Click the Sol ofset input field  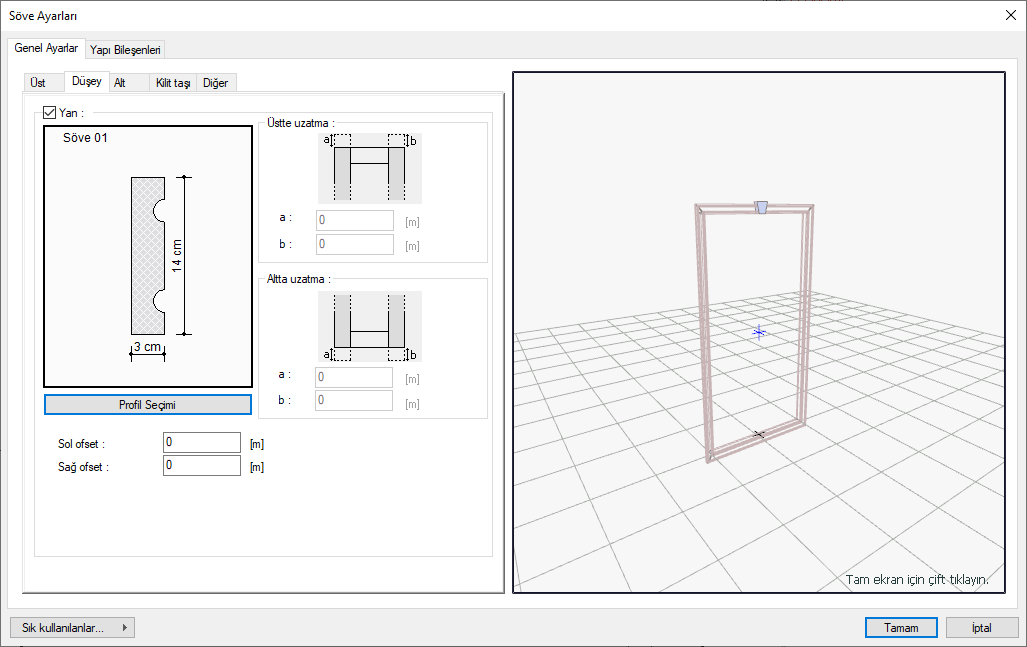tap(201, 442)
